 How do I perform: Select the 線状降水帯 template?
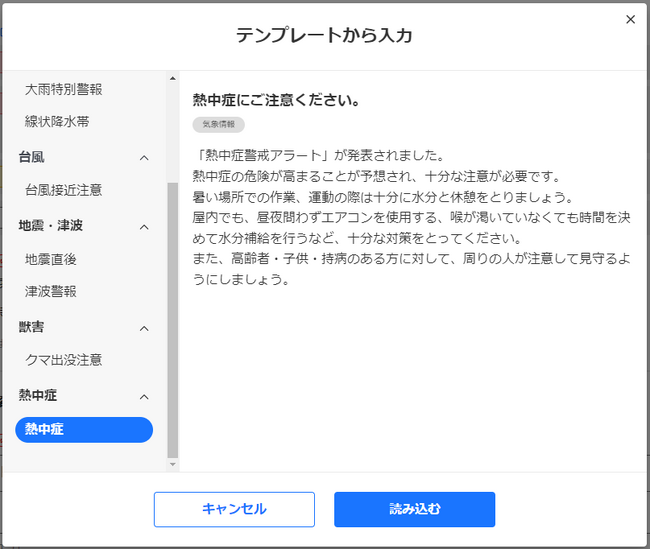point(57,121)
